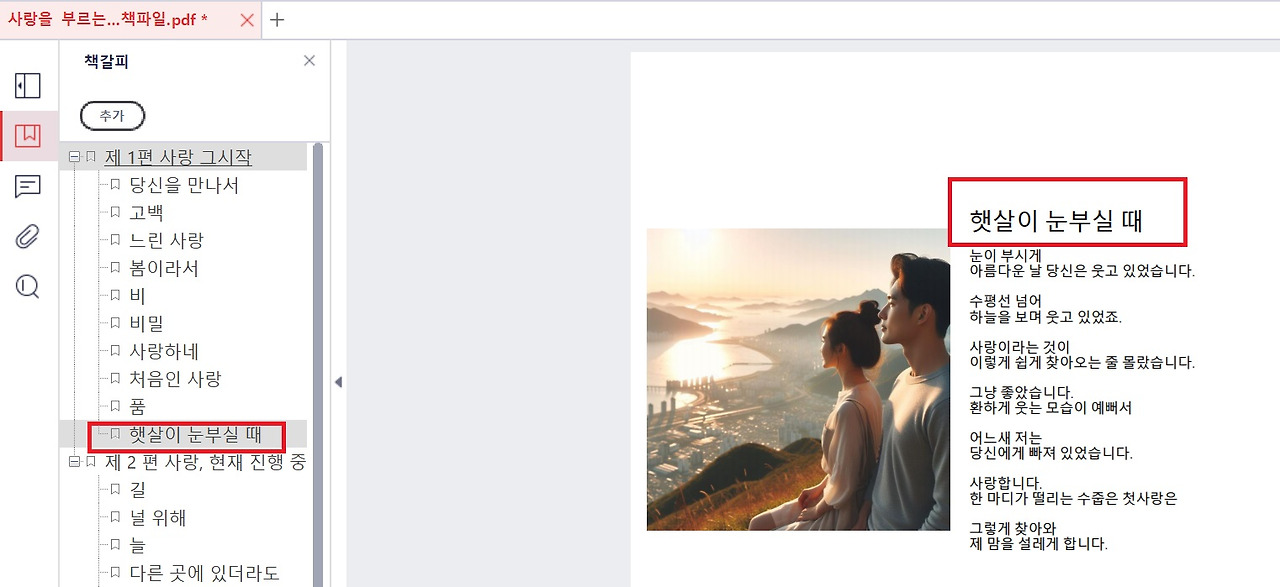This screenshot has height=587, width=1280.
Task: Collapse the 제 2 편 사랑, 현재 진행 중 group
Action: (74, 462)
